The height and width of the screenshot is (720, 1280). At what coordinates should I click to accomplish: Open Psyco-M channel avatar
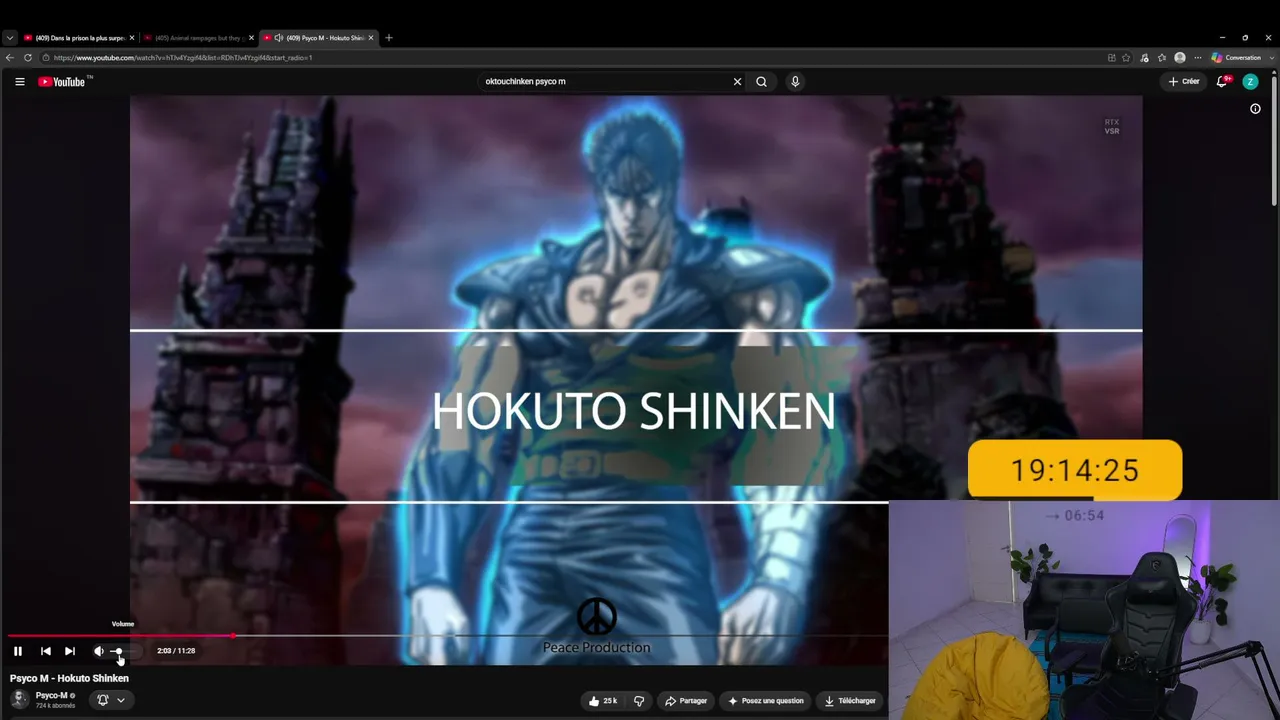click(20, 699)
